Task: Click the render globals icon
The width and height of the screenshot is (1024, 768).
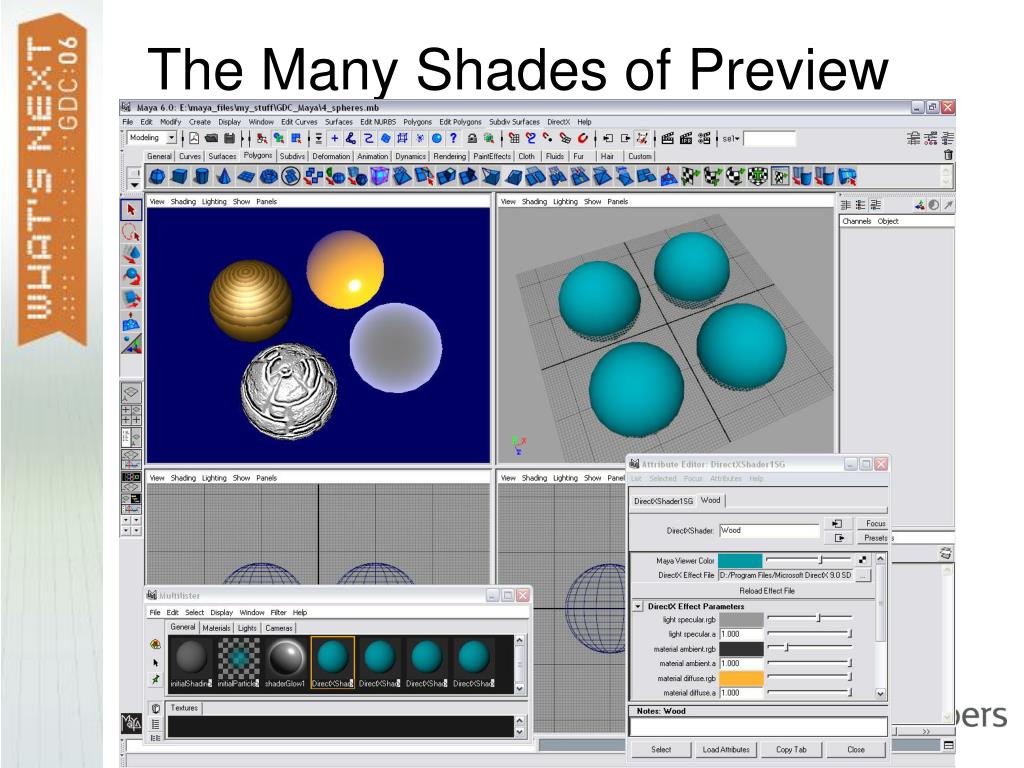Action: coord(704,138)
